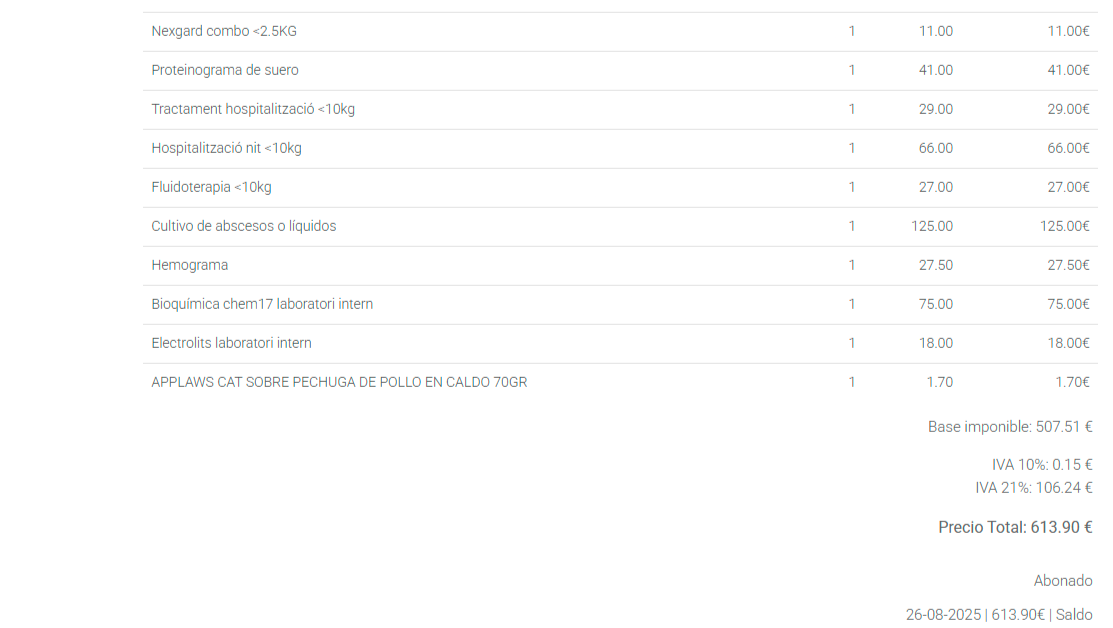Click the Hemograma item name
This screenshot has width=1113, height=628.
190,265
